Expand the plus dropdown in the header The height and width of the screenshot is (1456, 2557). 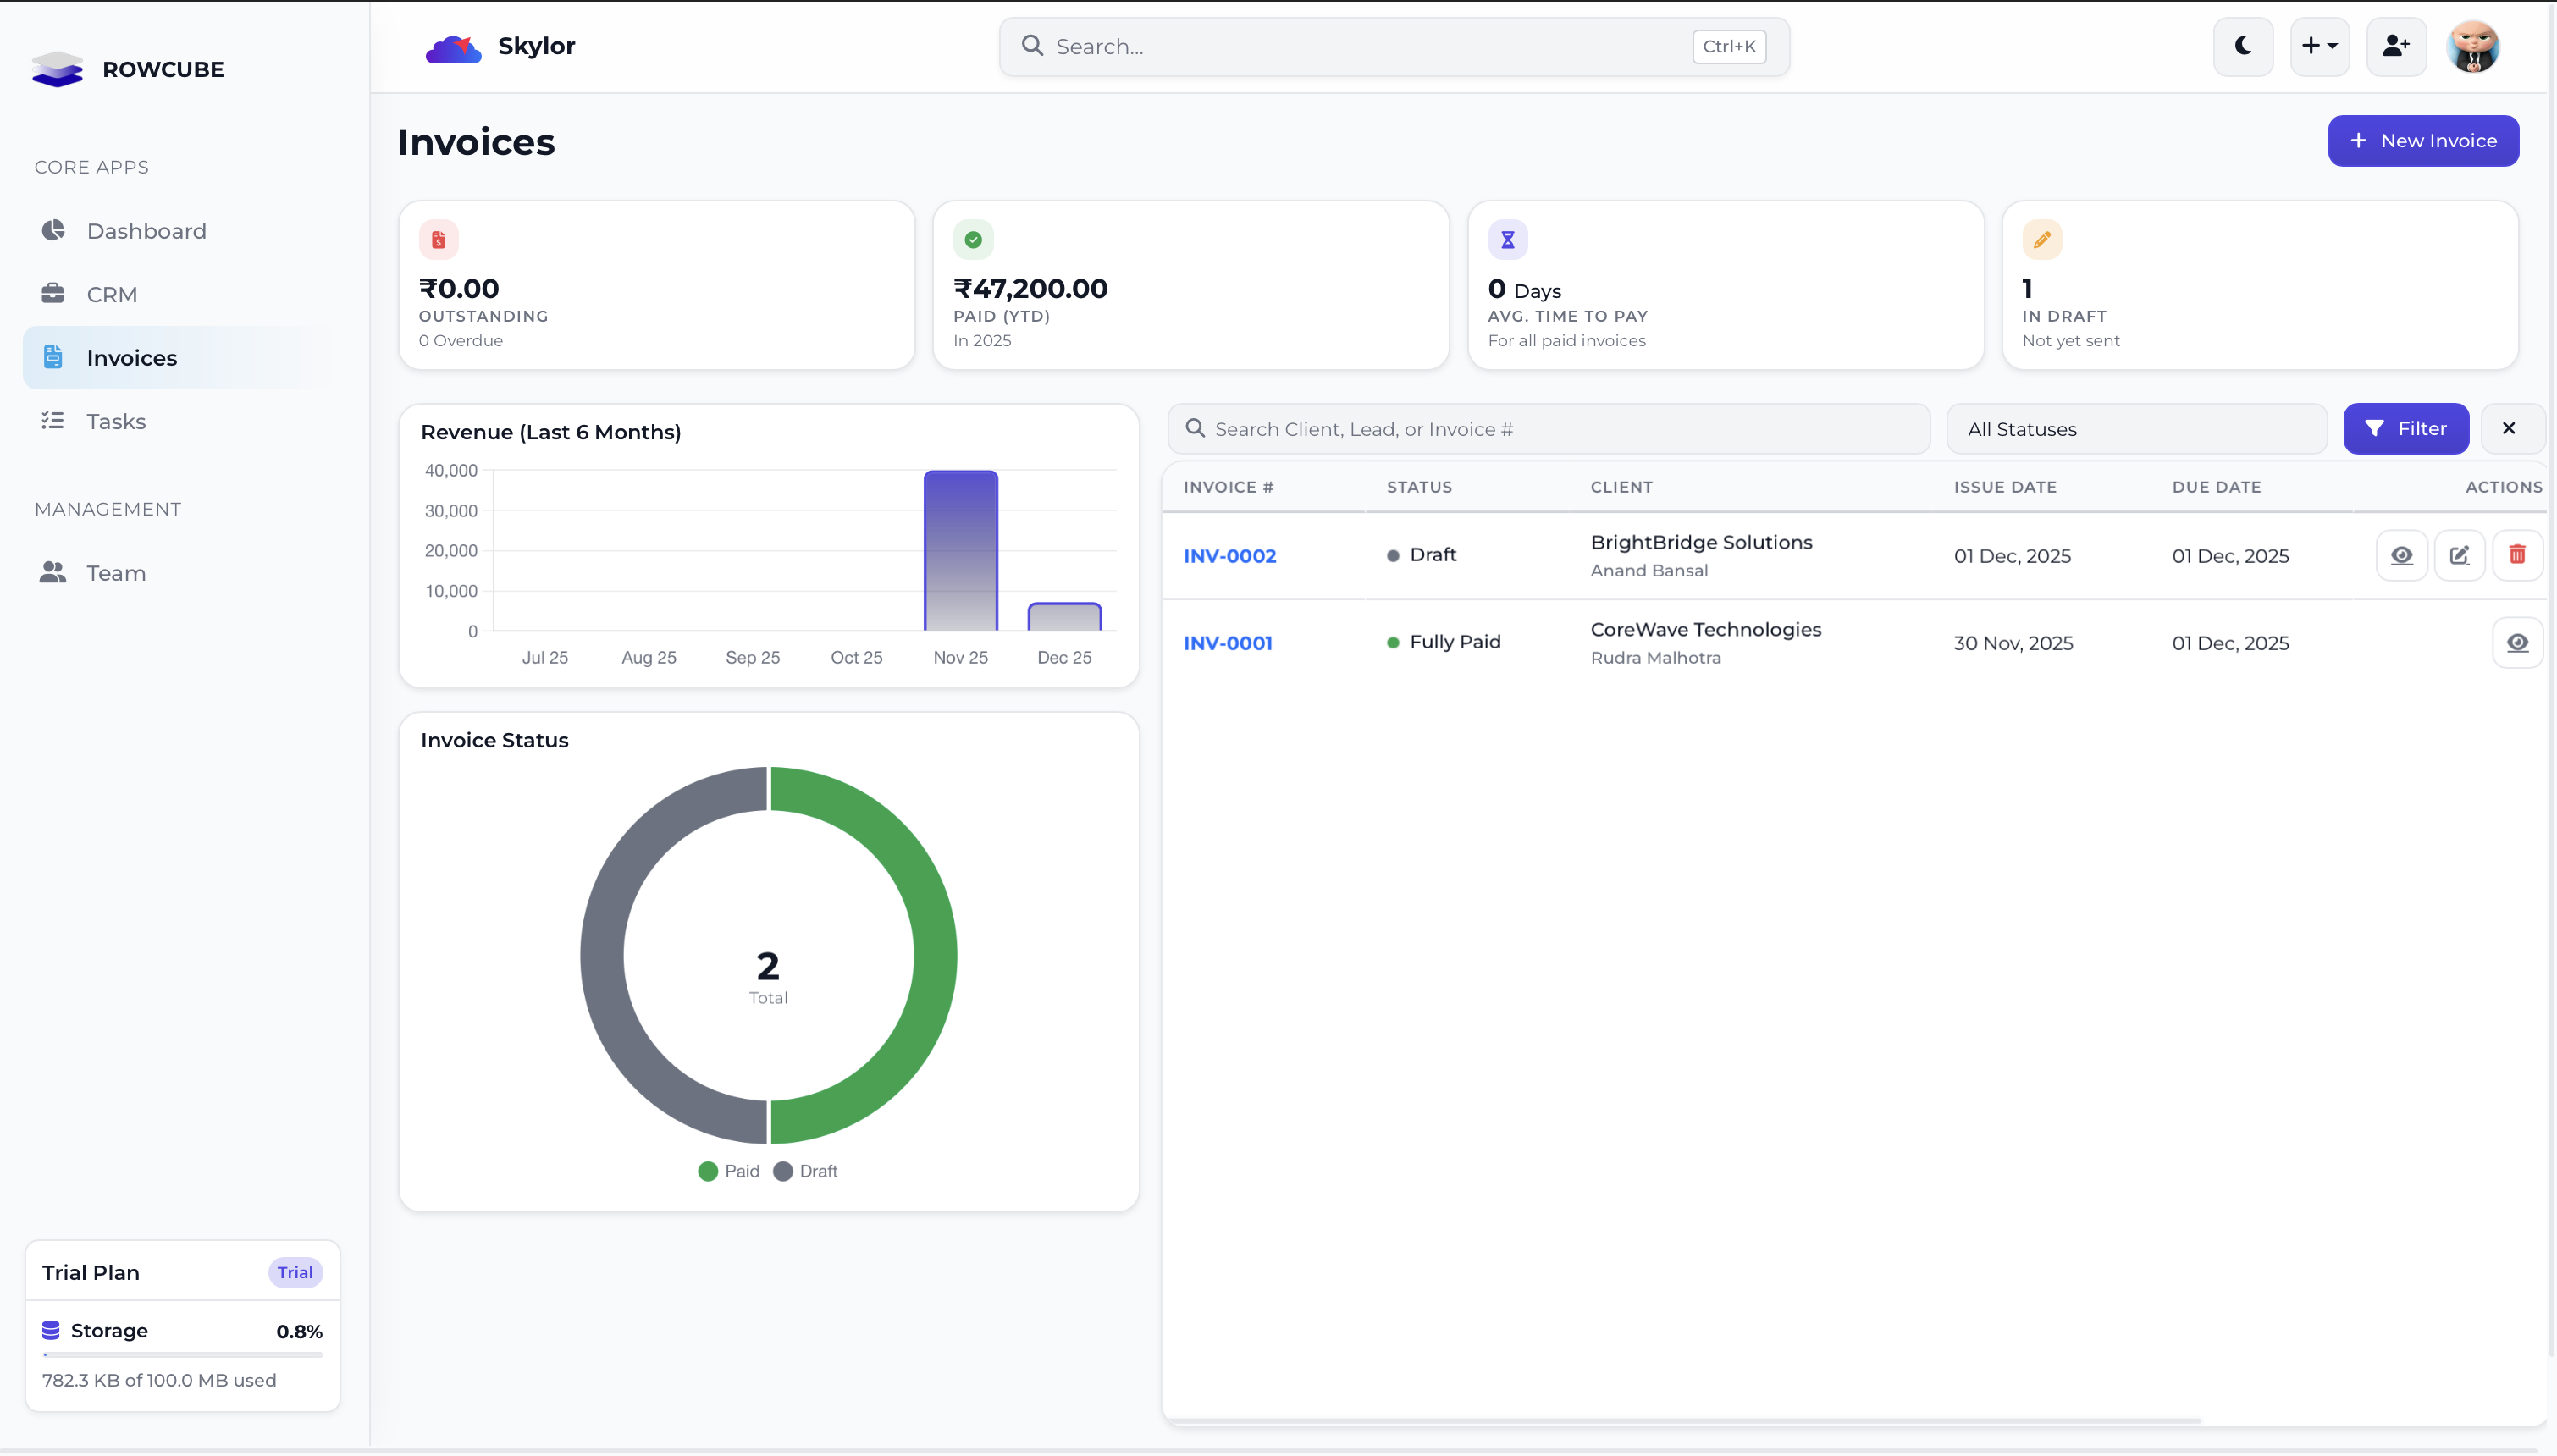(2319, 46)
